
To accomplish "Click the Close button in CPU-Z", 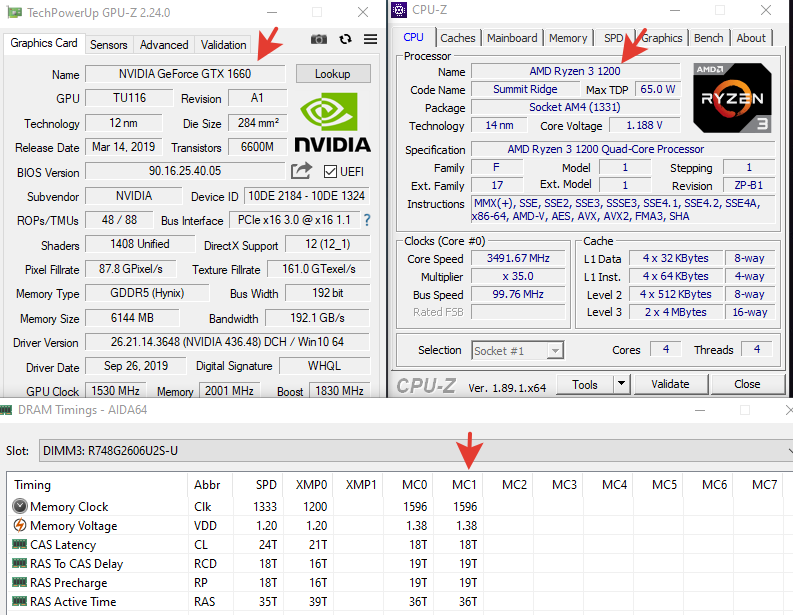I will 746,384.
